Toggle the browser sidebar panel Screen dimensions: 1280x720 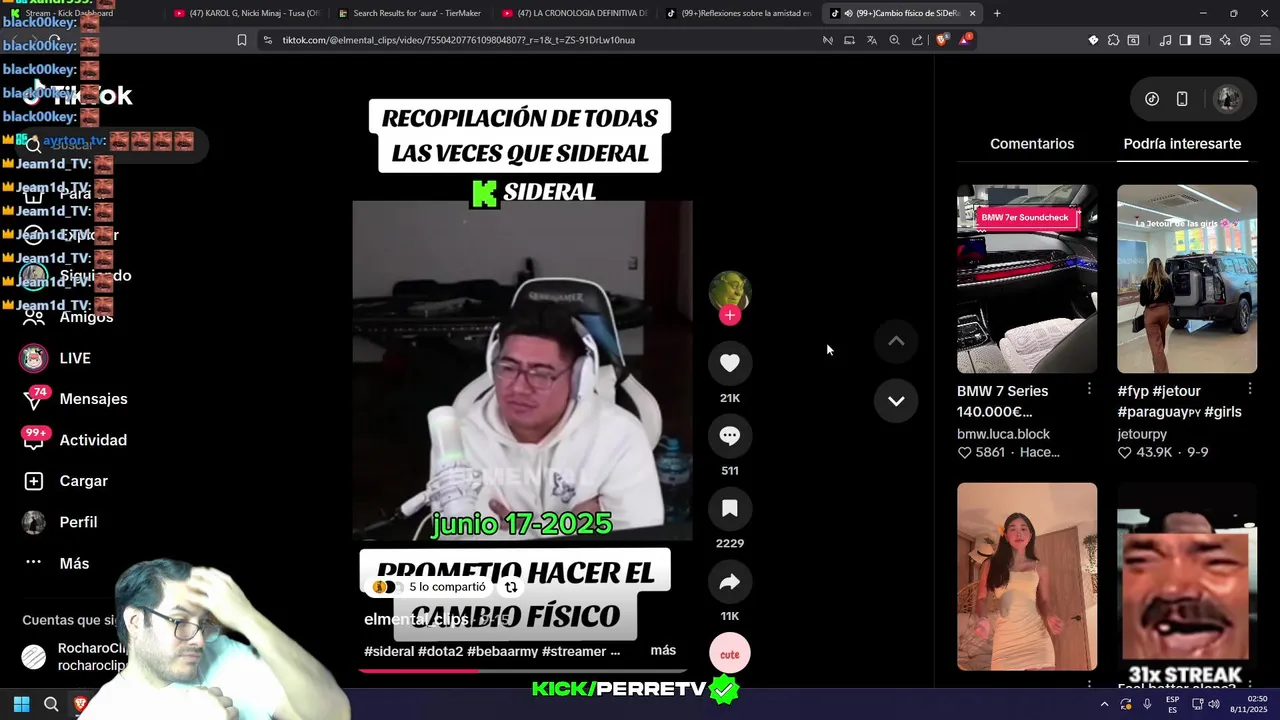coord(1185,40)
